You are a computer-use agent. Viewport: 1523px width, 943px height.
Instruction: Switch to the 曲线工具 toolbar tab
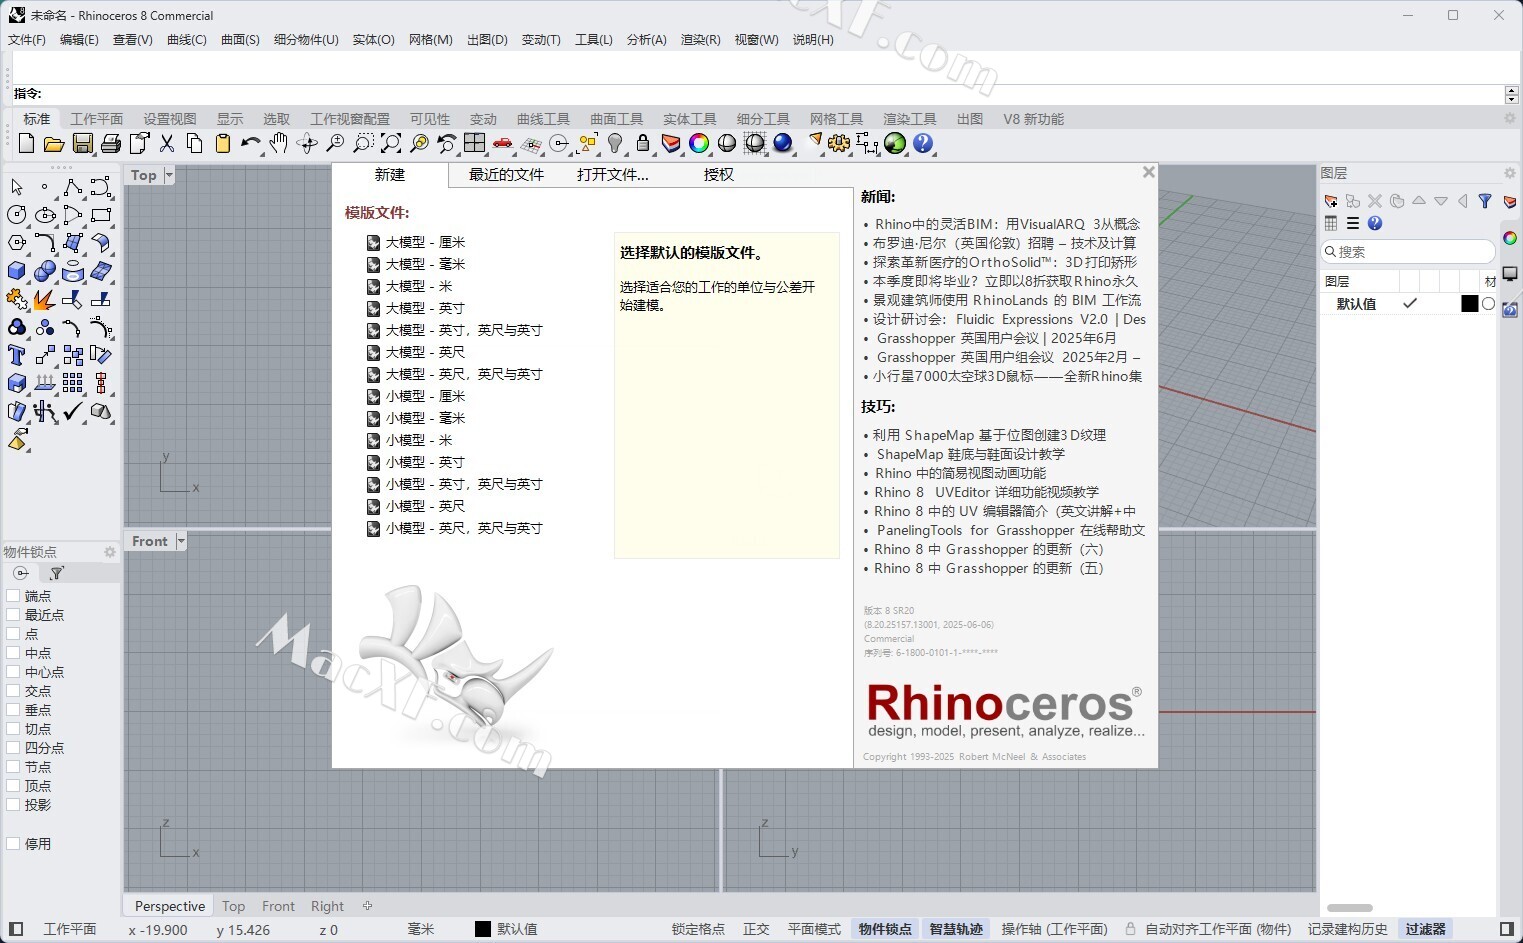coord(543,119)
